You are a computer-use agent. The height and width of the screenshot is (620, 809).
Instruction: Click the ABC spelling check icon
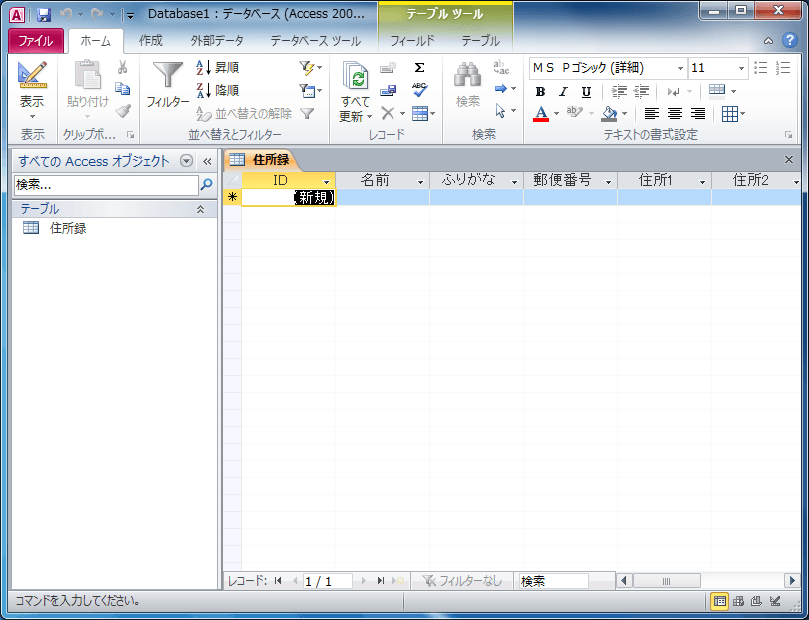click(x=419, y=90)
